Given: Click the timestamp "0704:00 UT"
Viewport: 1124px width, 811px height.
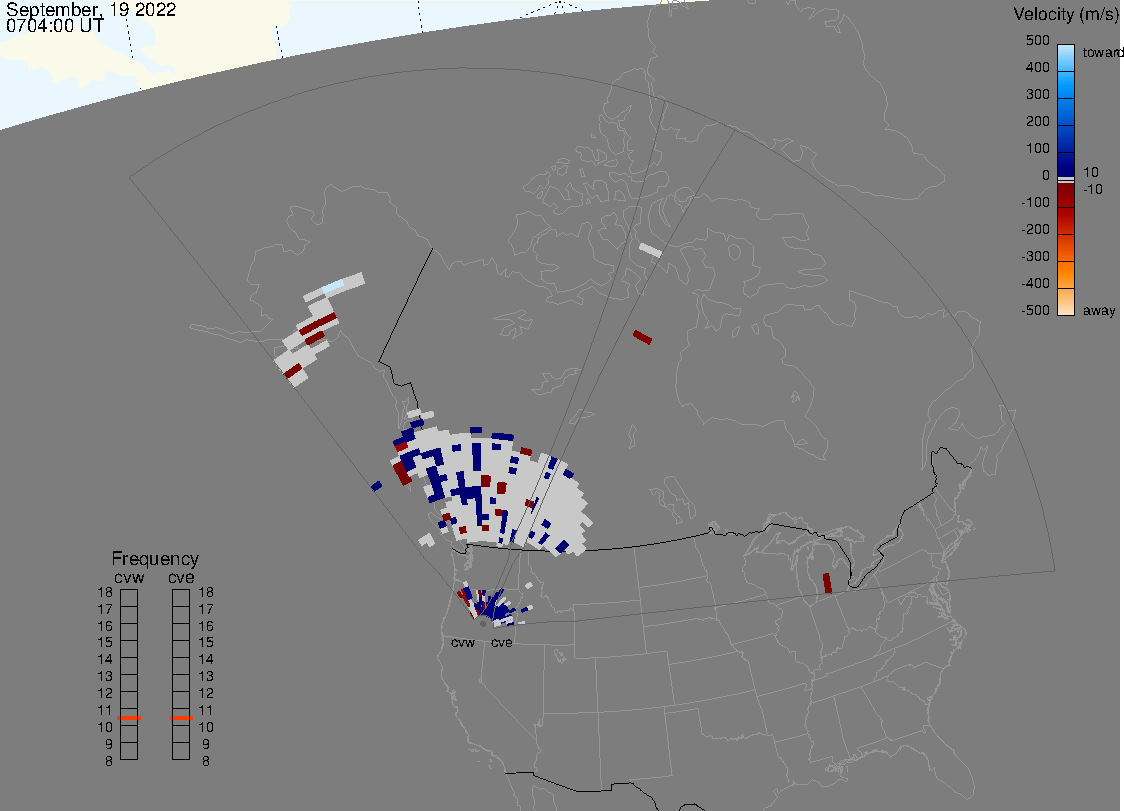Looking at the screenshot, I should (54, 26).
